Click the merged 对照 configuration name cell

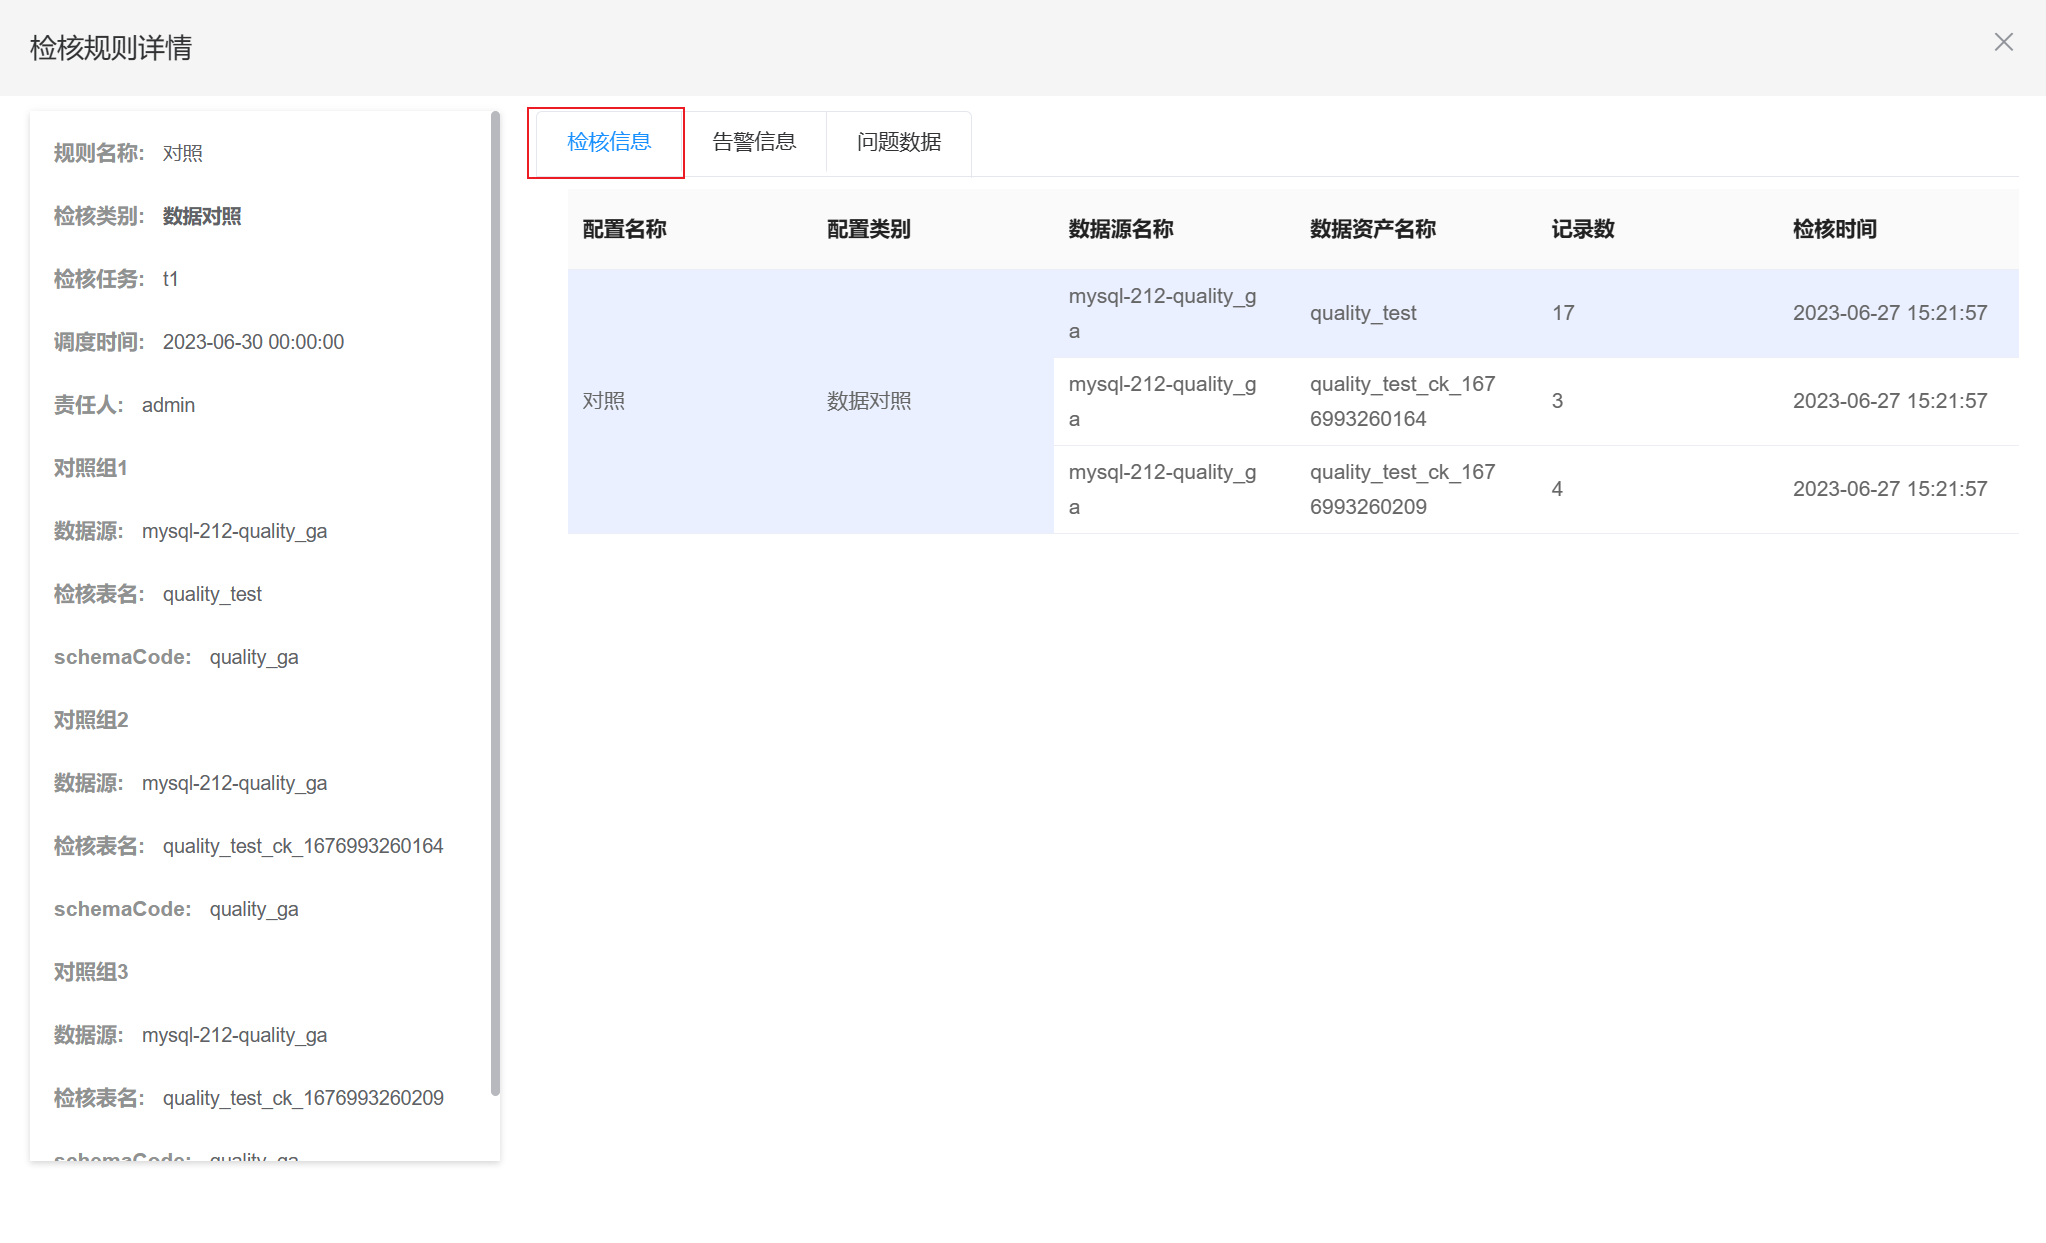[x=604, y=401]
